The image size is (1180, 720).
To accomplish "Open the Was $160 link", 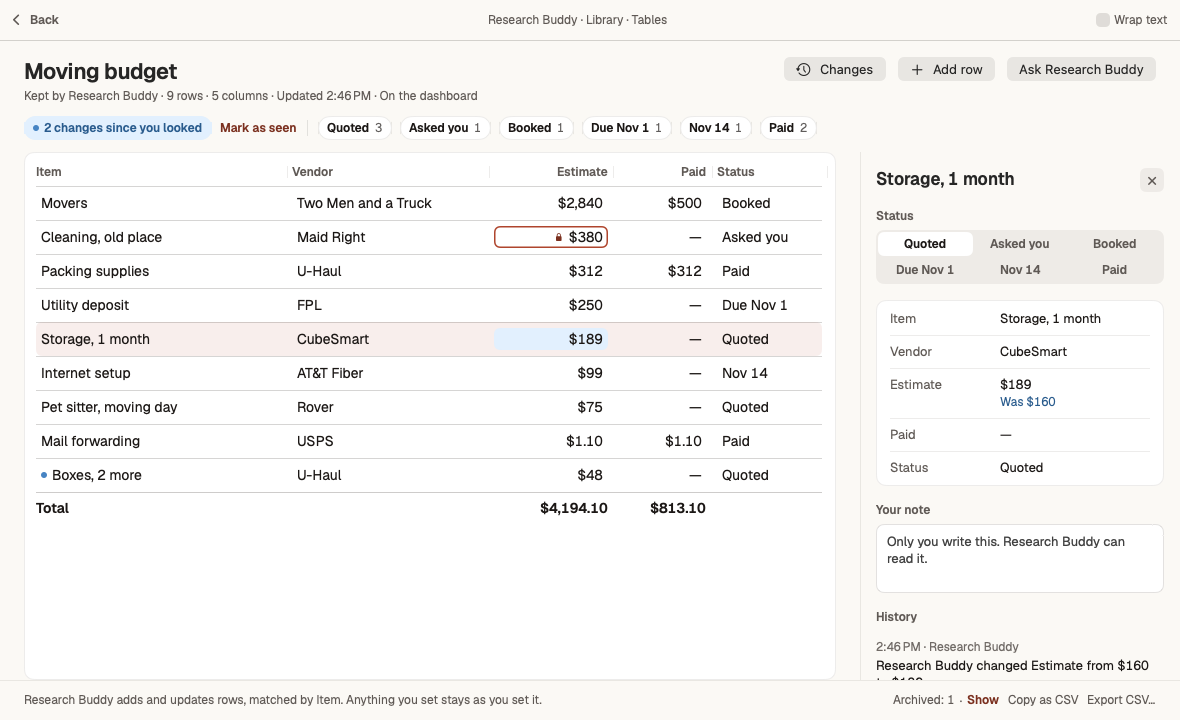I will click(x=1027, y=402).
